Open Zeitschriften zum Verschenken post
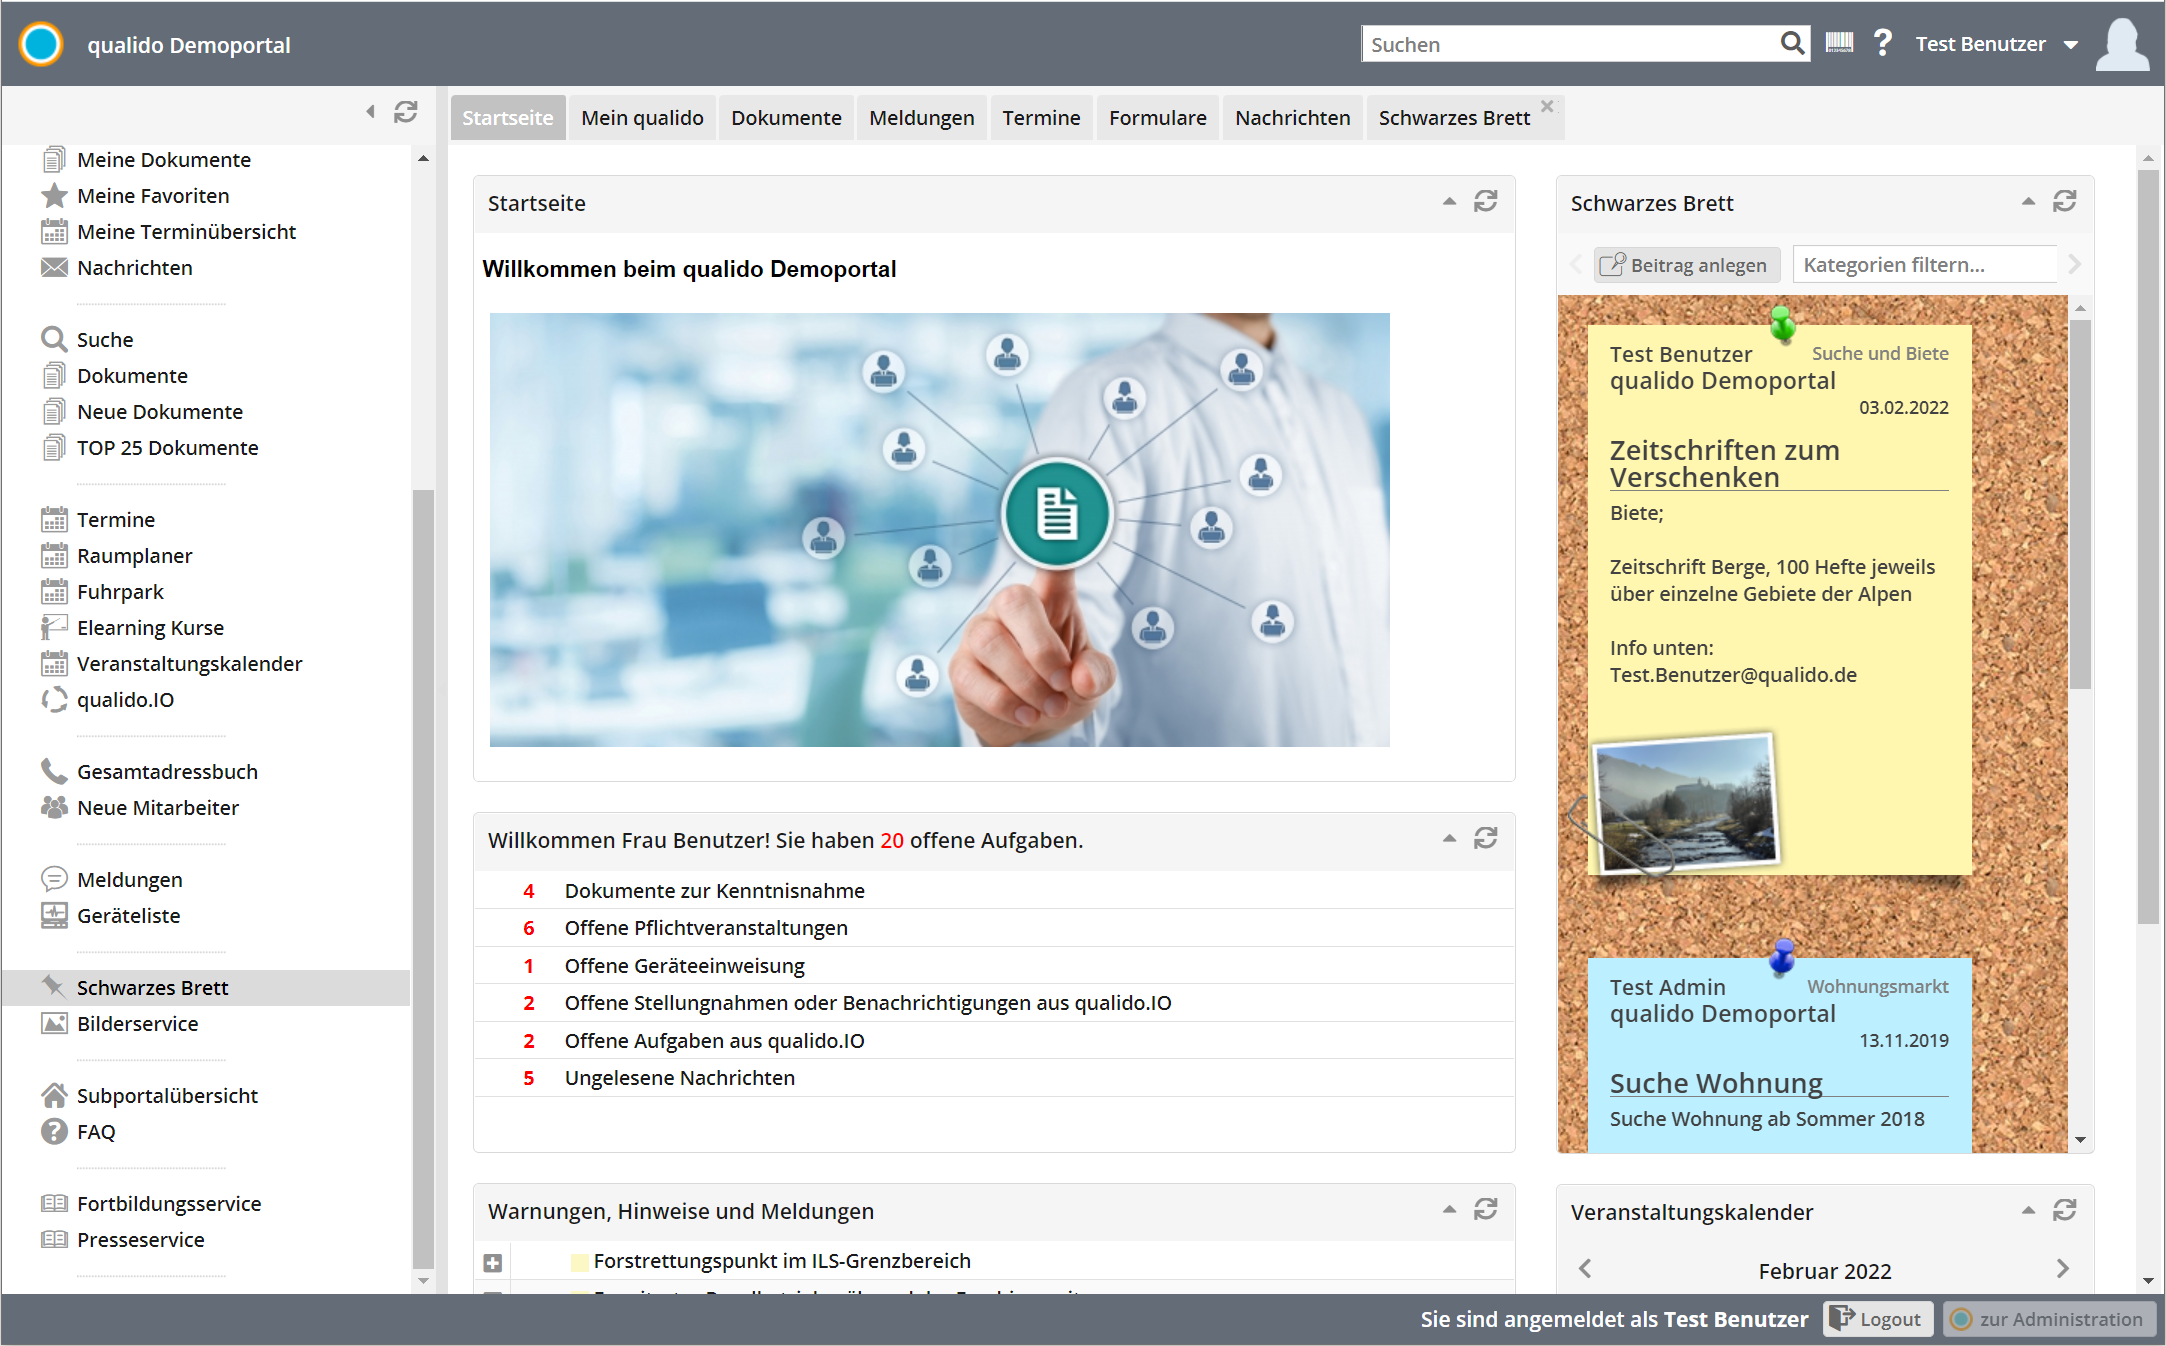This screenshot has height=1346, width=2166. pyautogui.click(x=1725, y=464)
